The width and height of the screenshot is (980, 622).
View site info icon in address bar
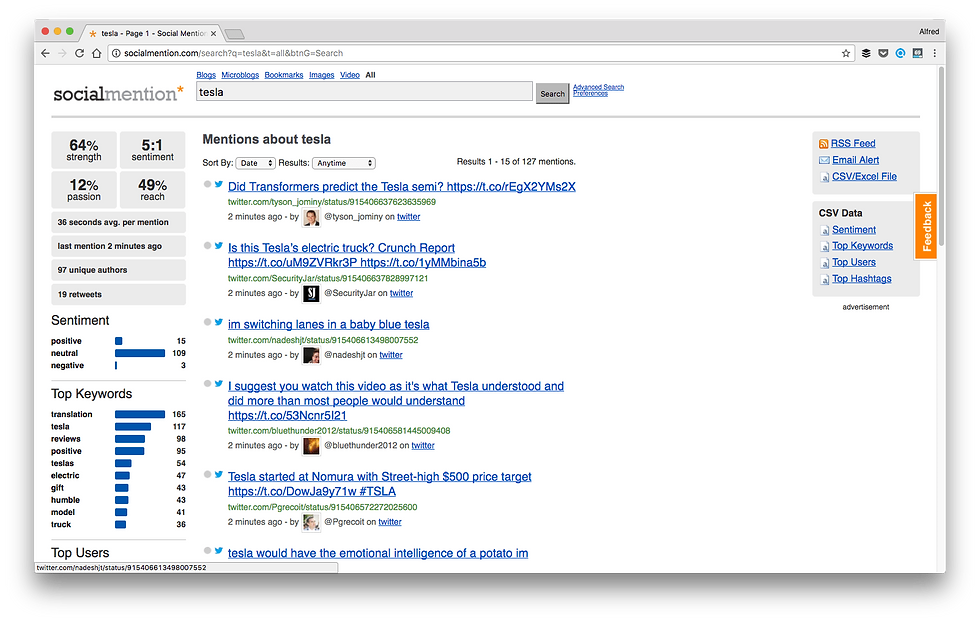[x=116, y=53]
